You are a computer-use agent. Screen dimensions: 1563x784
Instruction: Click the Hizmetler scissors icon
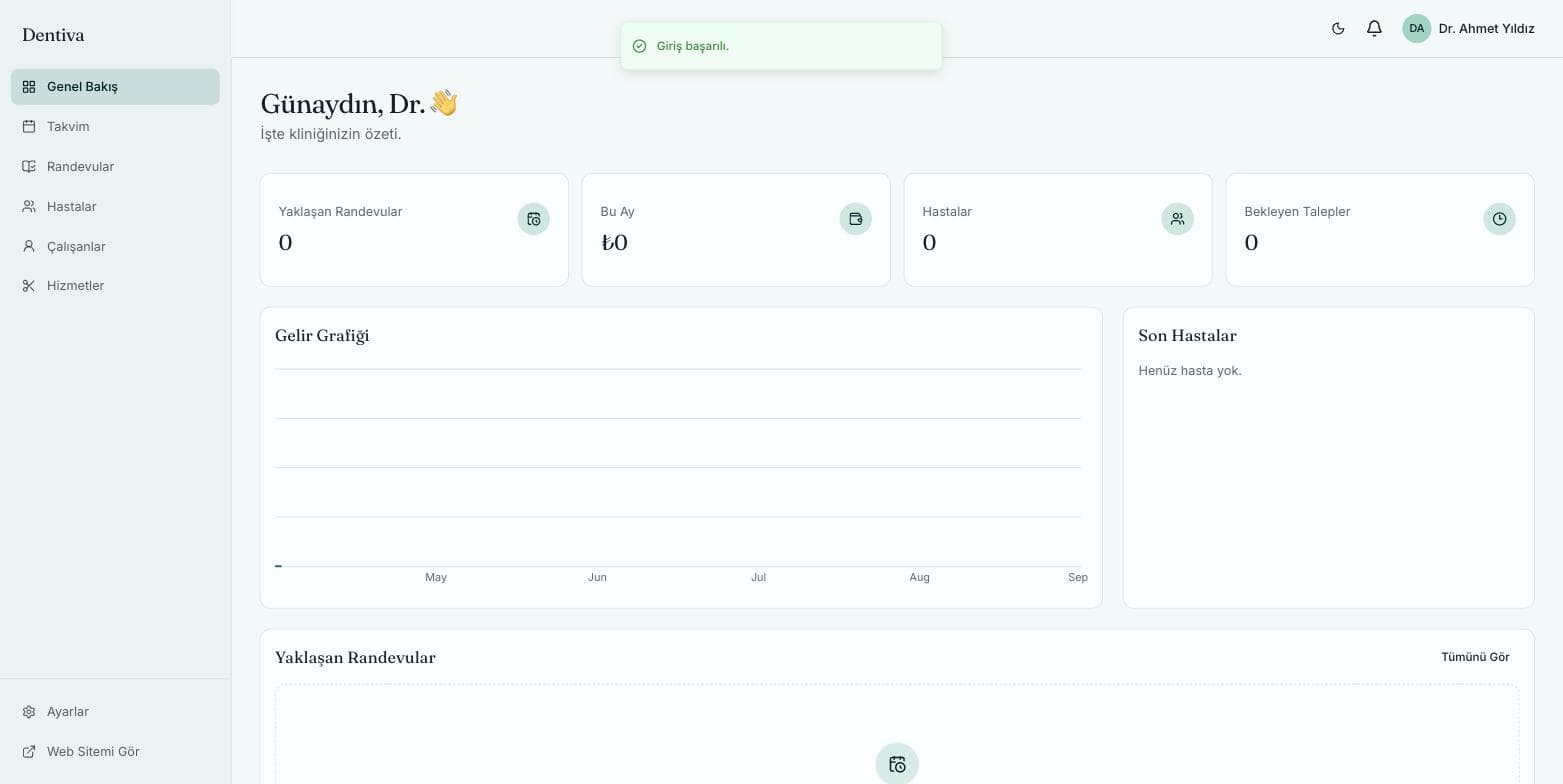(x=29, y=286)
